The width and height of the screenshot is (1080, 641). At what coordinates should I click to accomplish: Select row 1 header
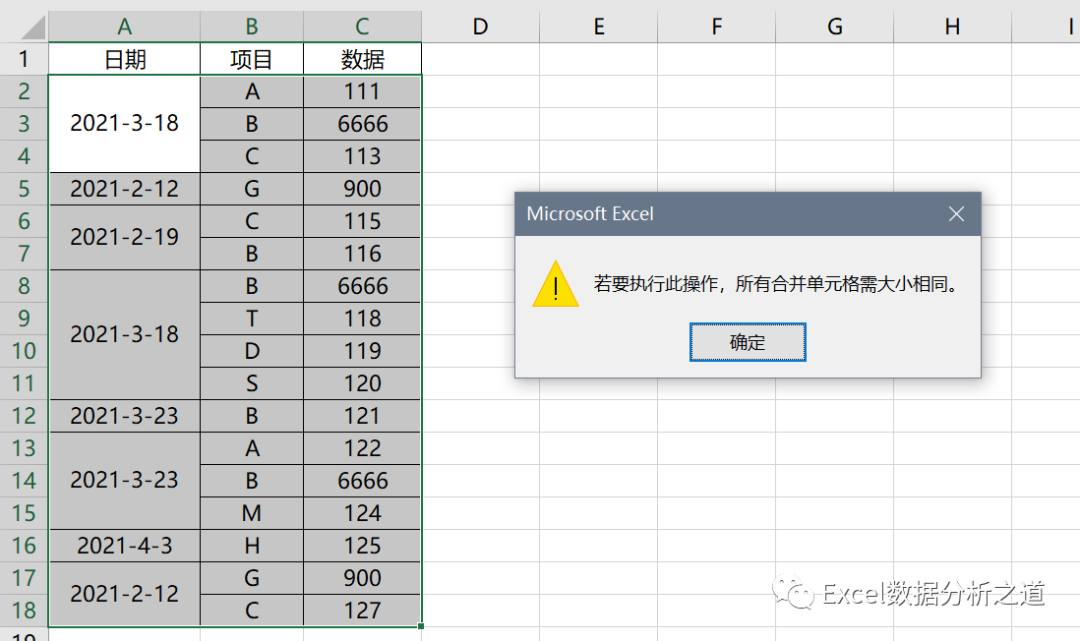pos(23,59)
